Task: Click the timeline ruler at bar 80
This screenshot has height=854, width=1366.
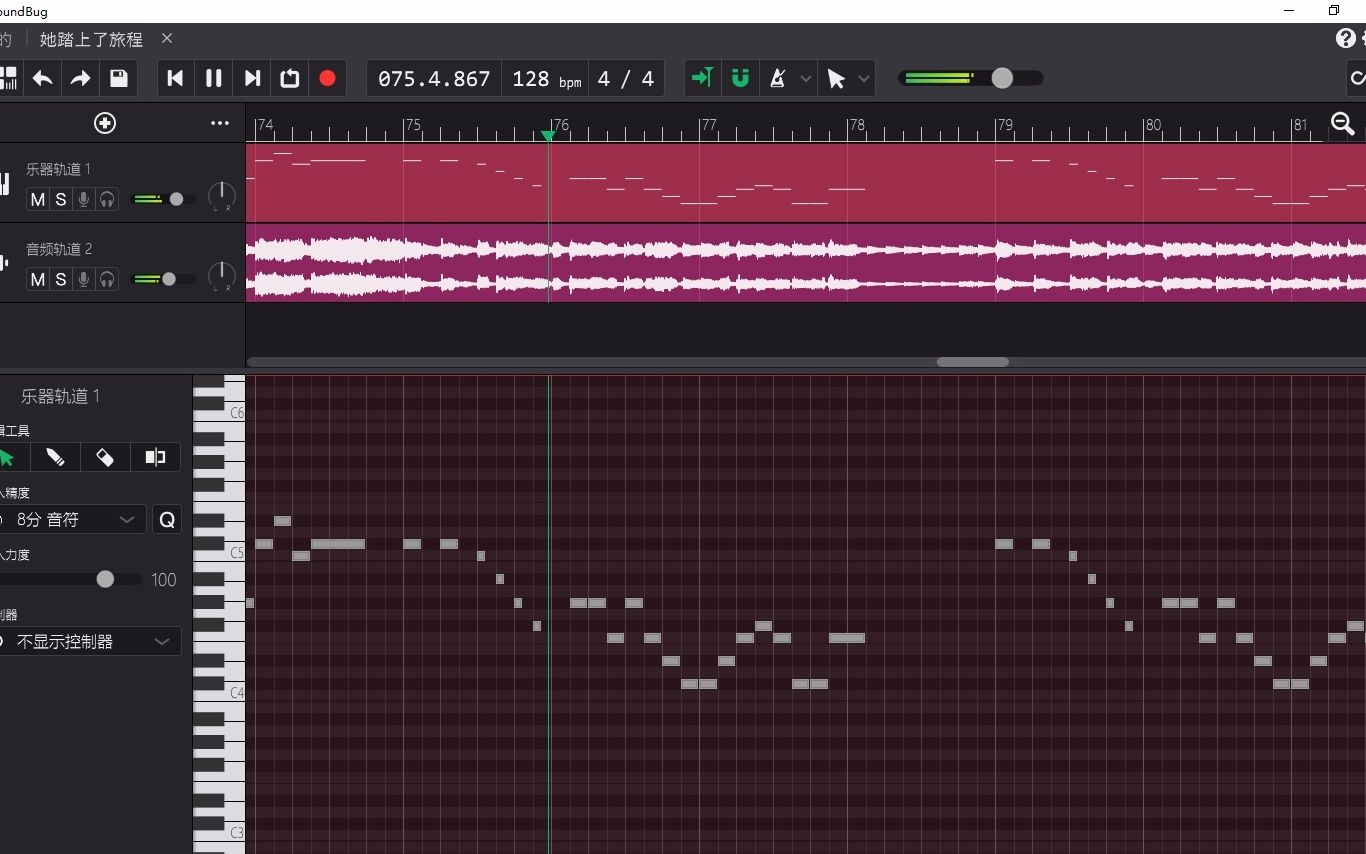Action: click(x=1152, y=125)
